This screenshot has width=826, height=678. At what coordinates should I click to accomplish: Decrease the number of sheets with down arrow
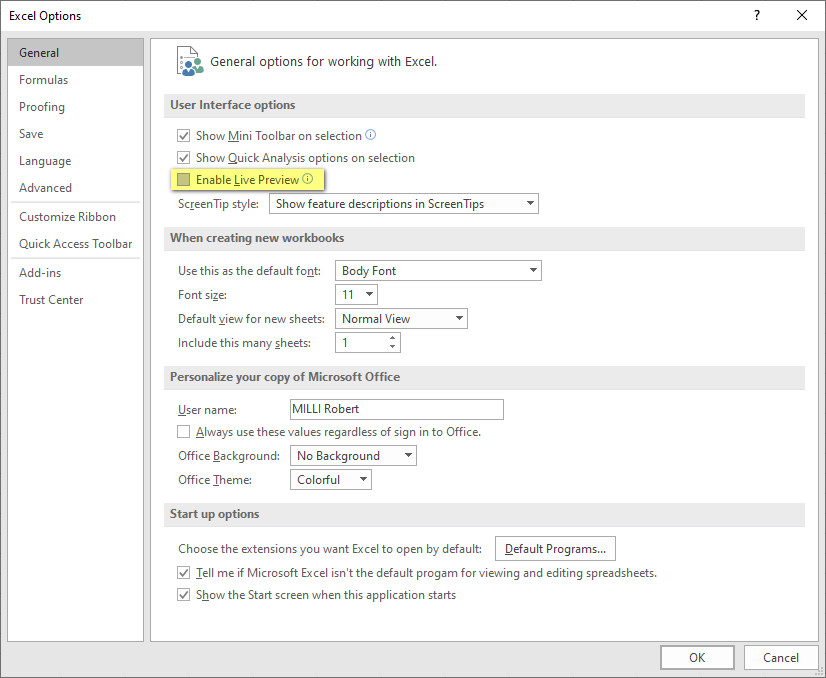click(x=392, y=347)
